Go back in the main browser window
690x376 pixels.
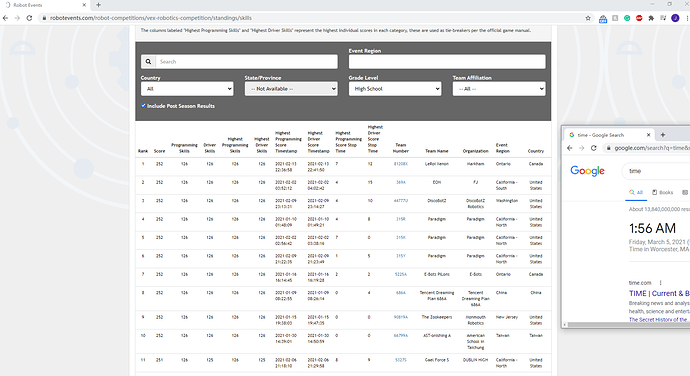point(5,18)
